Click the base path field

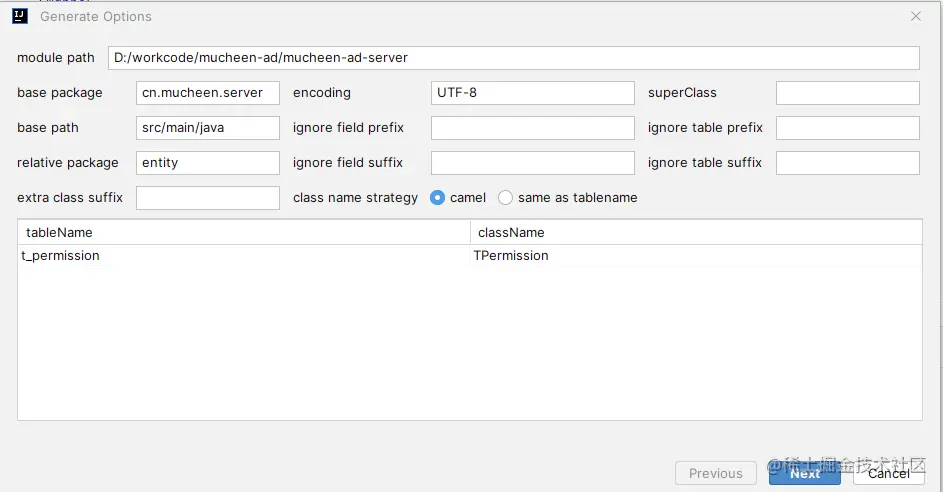207,128
